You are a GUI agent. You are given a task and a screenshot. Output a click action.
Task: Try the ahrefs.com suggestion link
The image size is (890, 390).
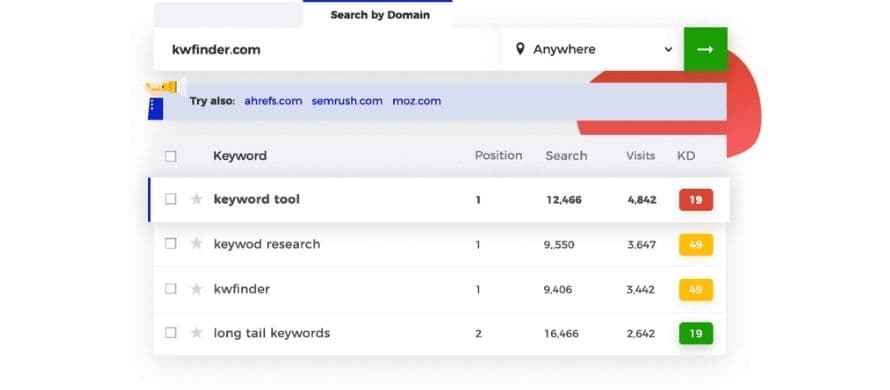273,101
